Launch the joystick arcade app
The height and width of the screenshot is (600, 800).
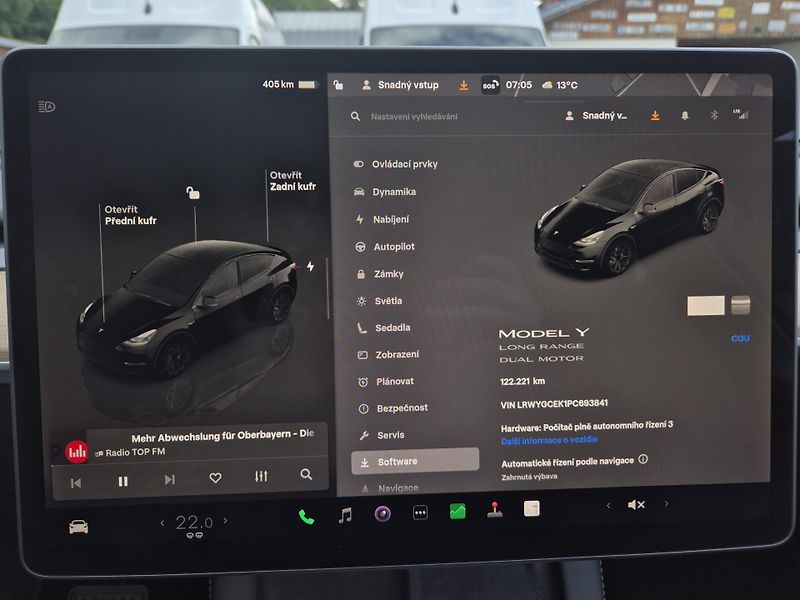coord(494,510)
